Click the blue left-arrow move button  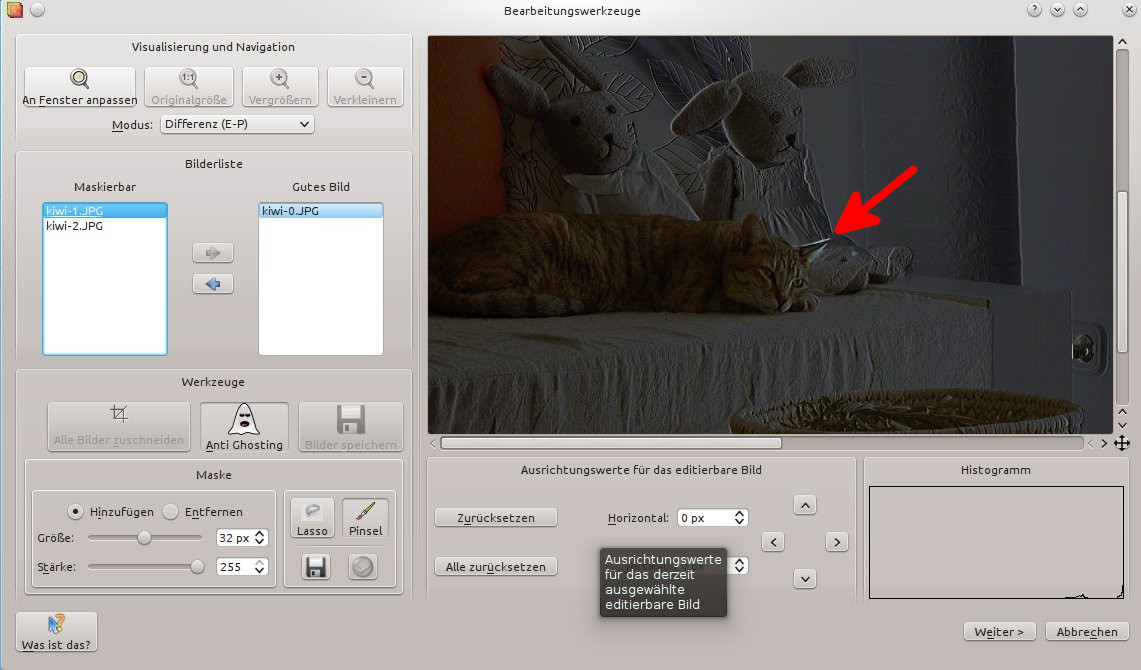(212, 284)
